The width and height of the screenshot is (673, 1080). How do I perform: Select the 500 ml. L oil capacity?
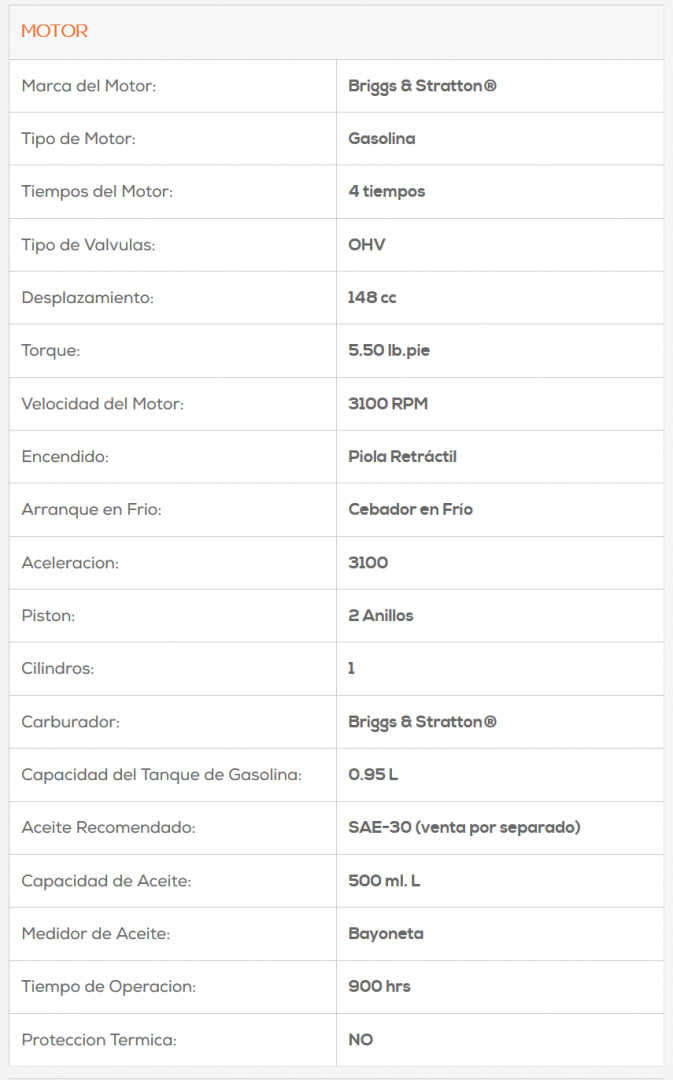(384, 881)
